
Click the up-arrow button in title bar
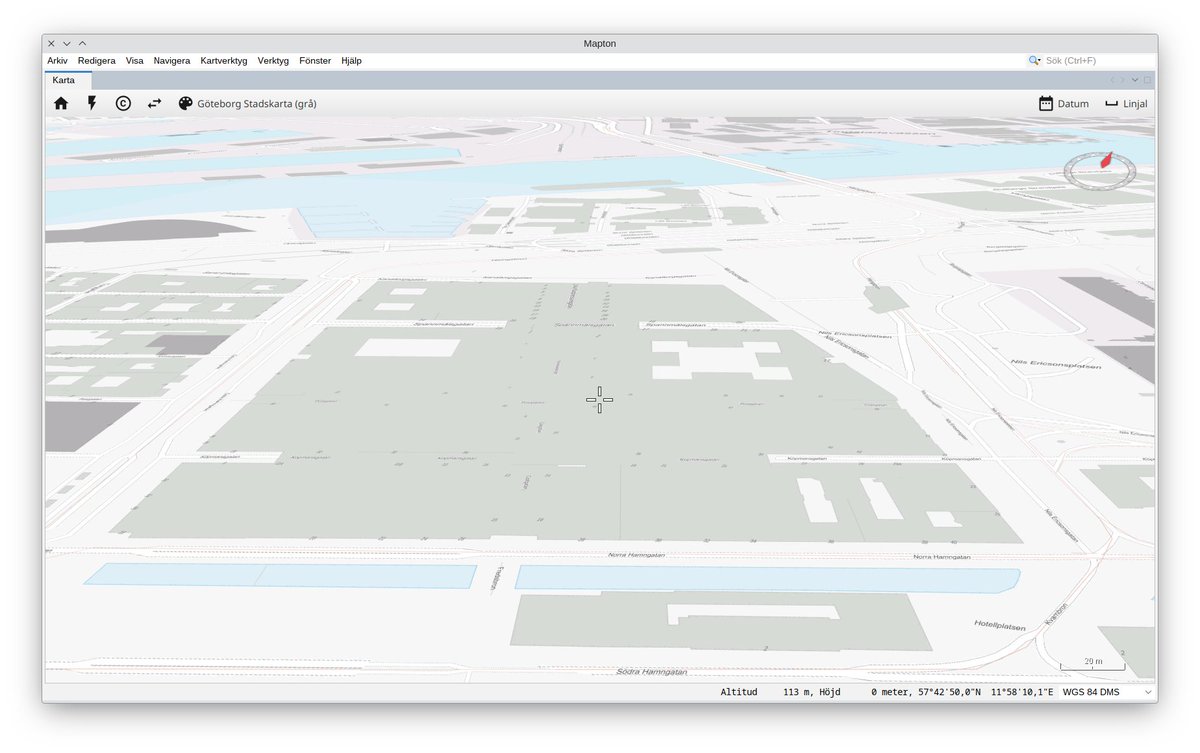click(x=82, y=43)
